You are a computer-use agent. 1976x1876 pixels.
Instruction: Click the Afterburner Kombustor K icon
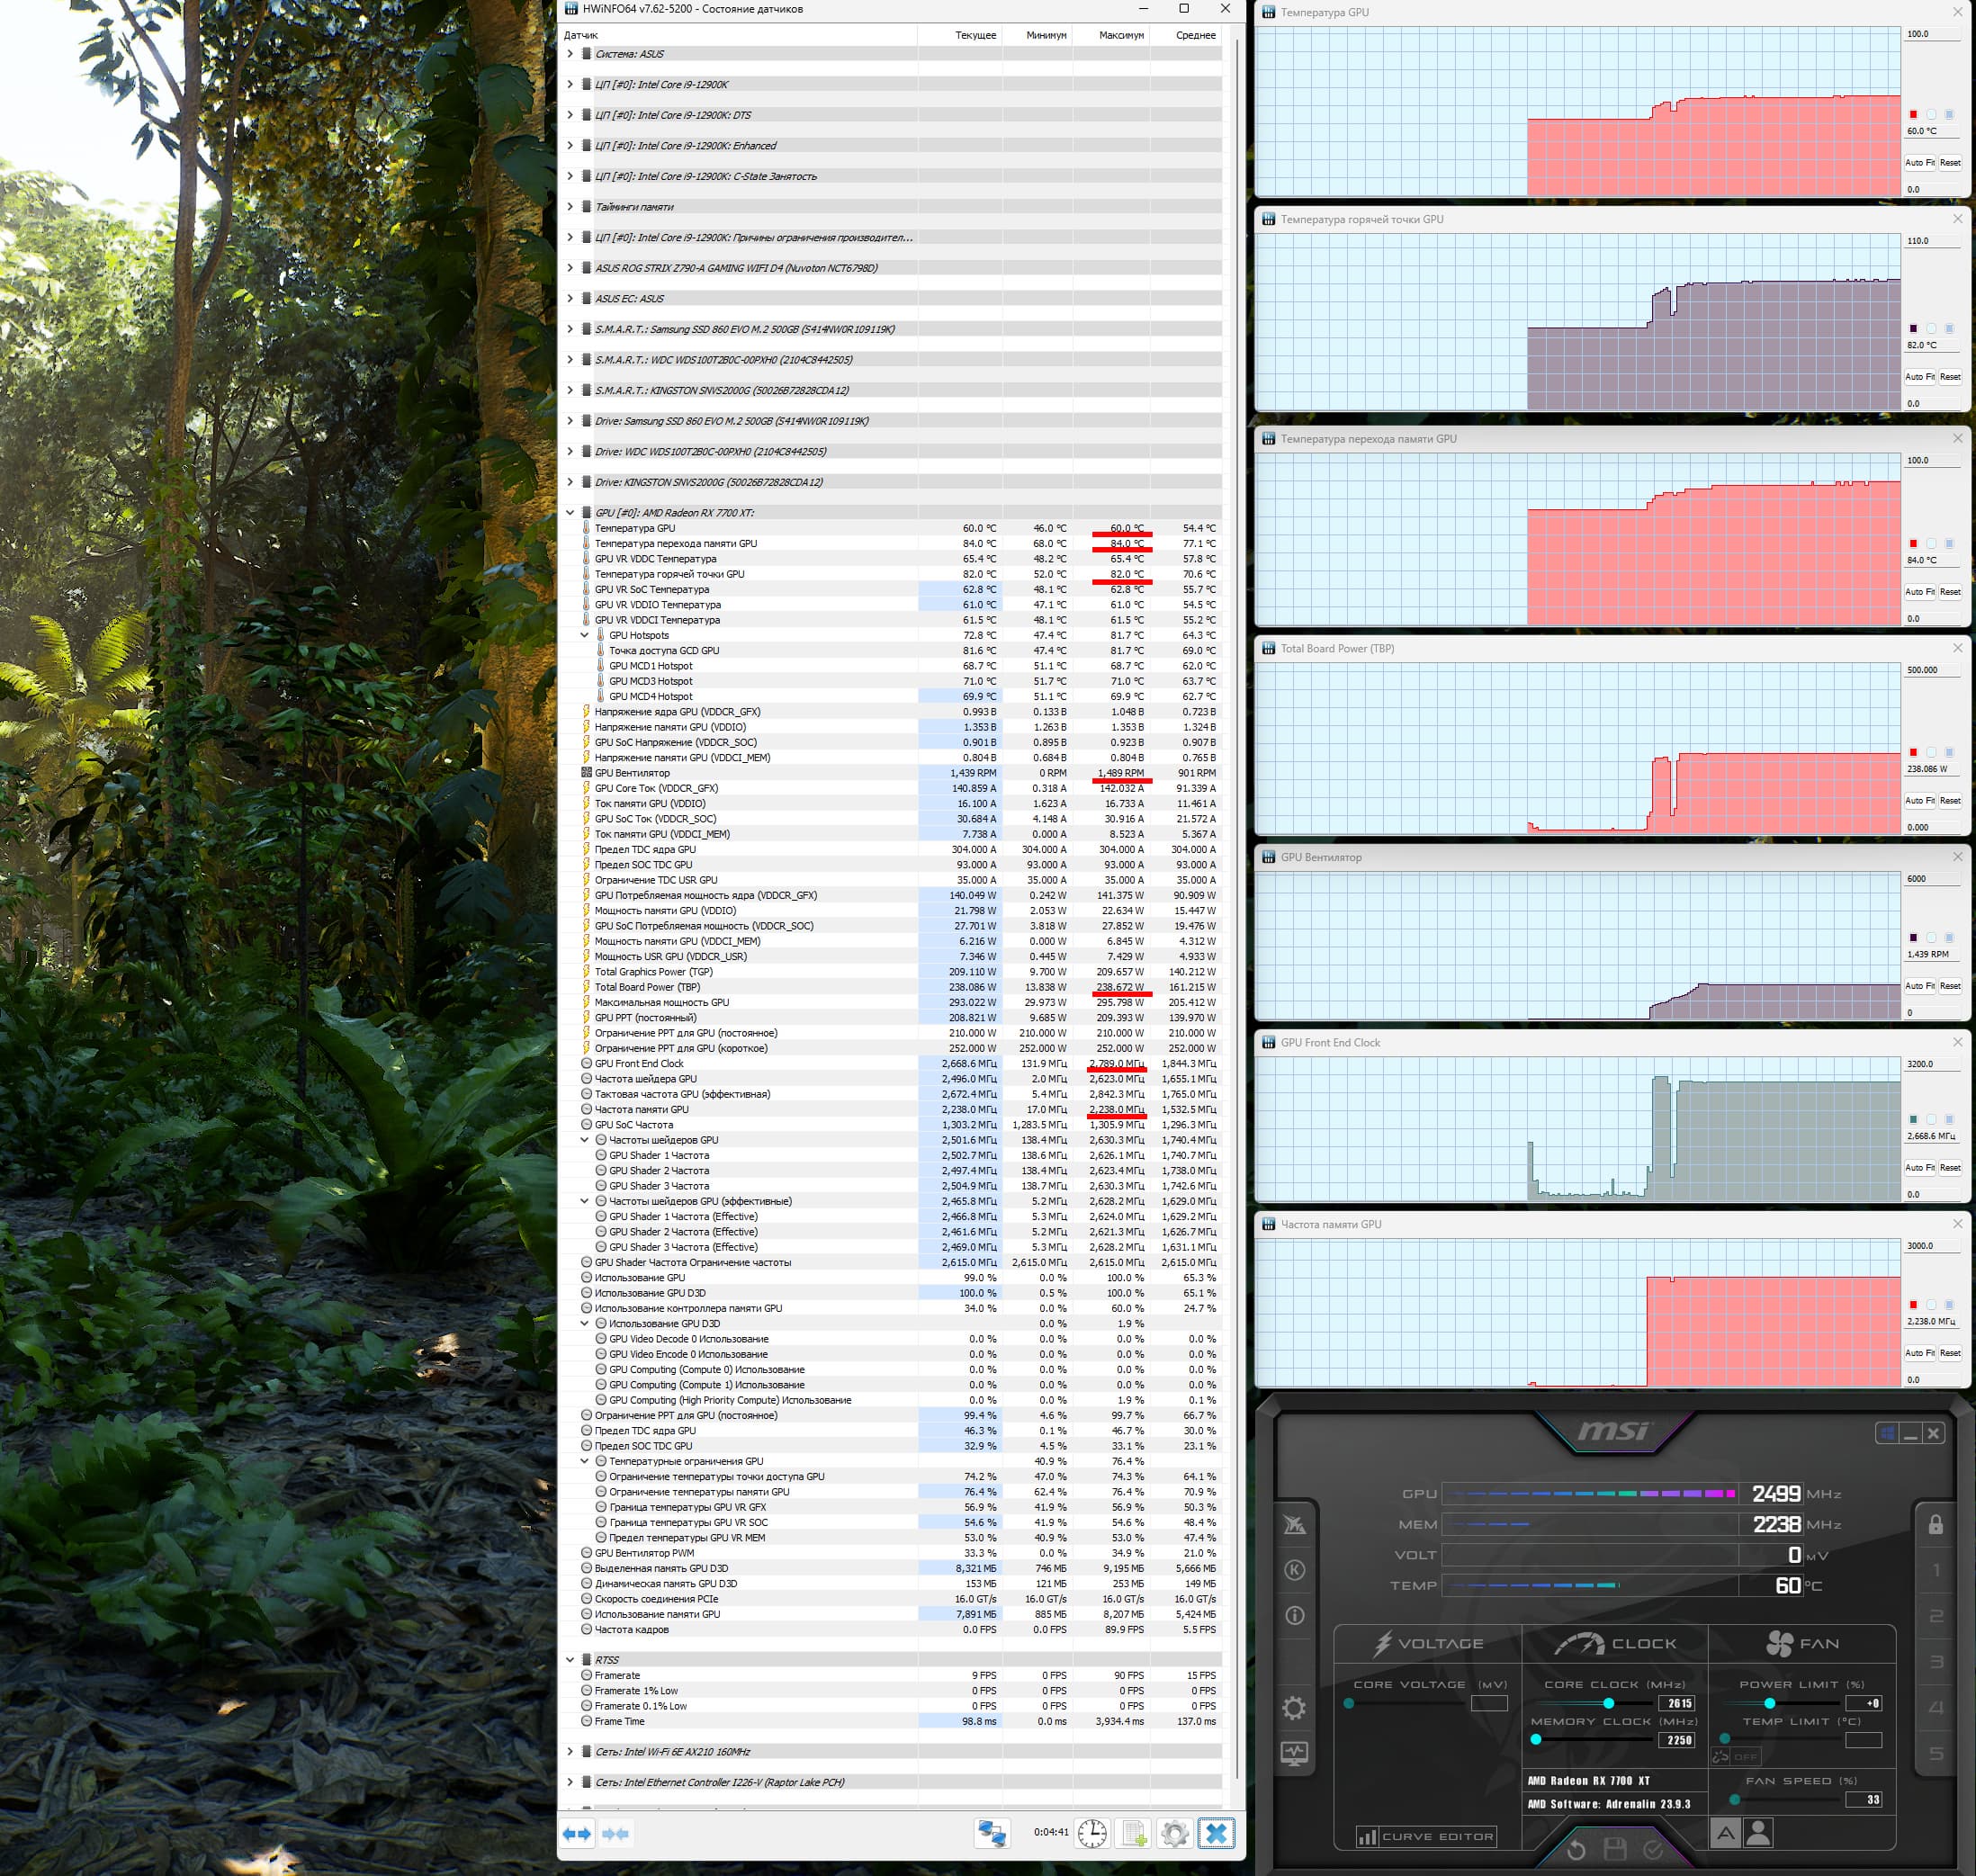pyautogui.click(x=1294, y=1570)
